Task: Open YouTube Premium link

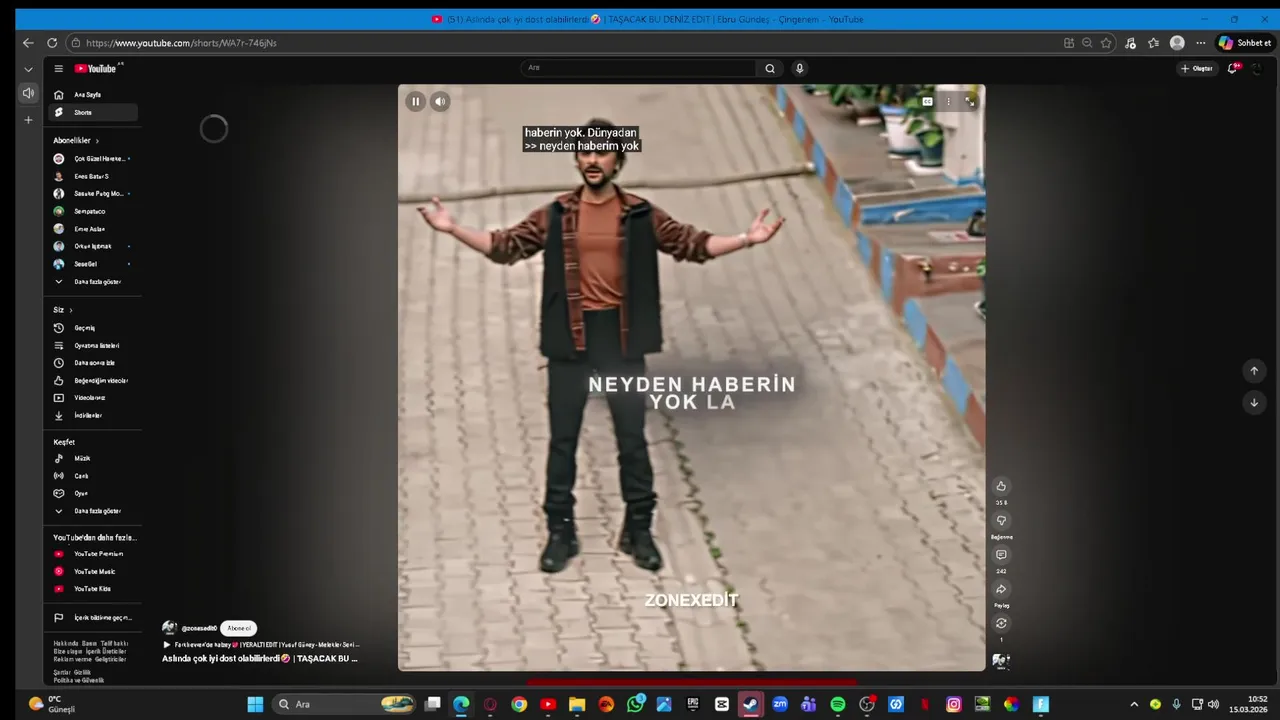Action: point(91,554)
